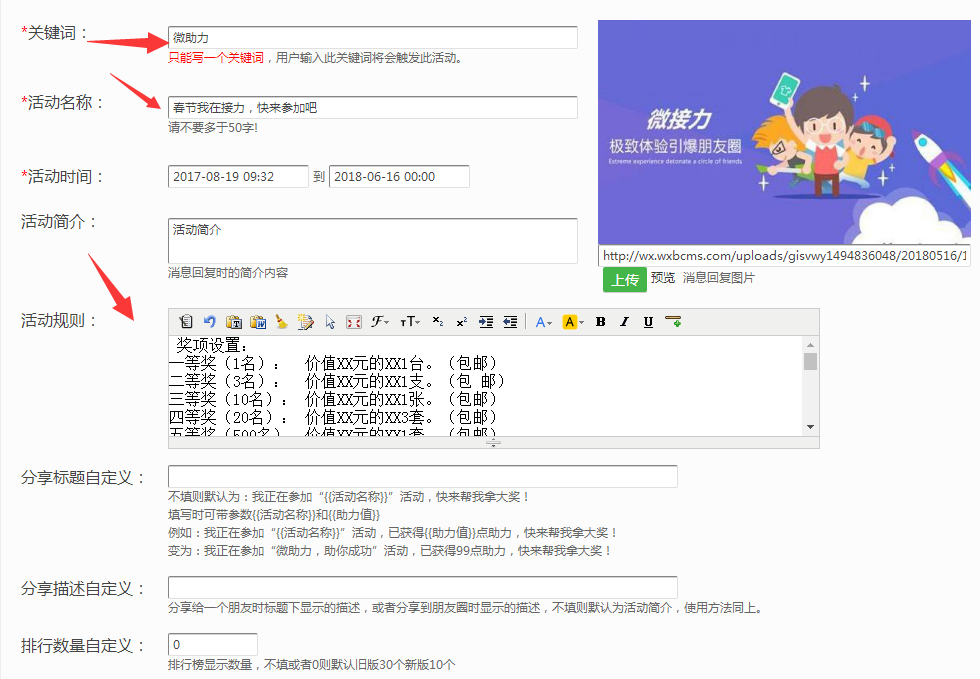Open yellow highlight color picker
The image size is (980, 679).
click(x=573, y=321)
